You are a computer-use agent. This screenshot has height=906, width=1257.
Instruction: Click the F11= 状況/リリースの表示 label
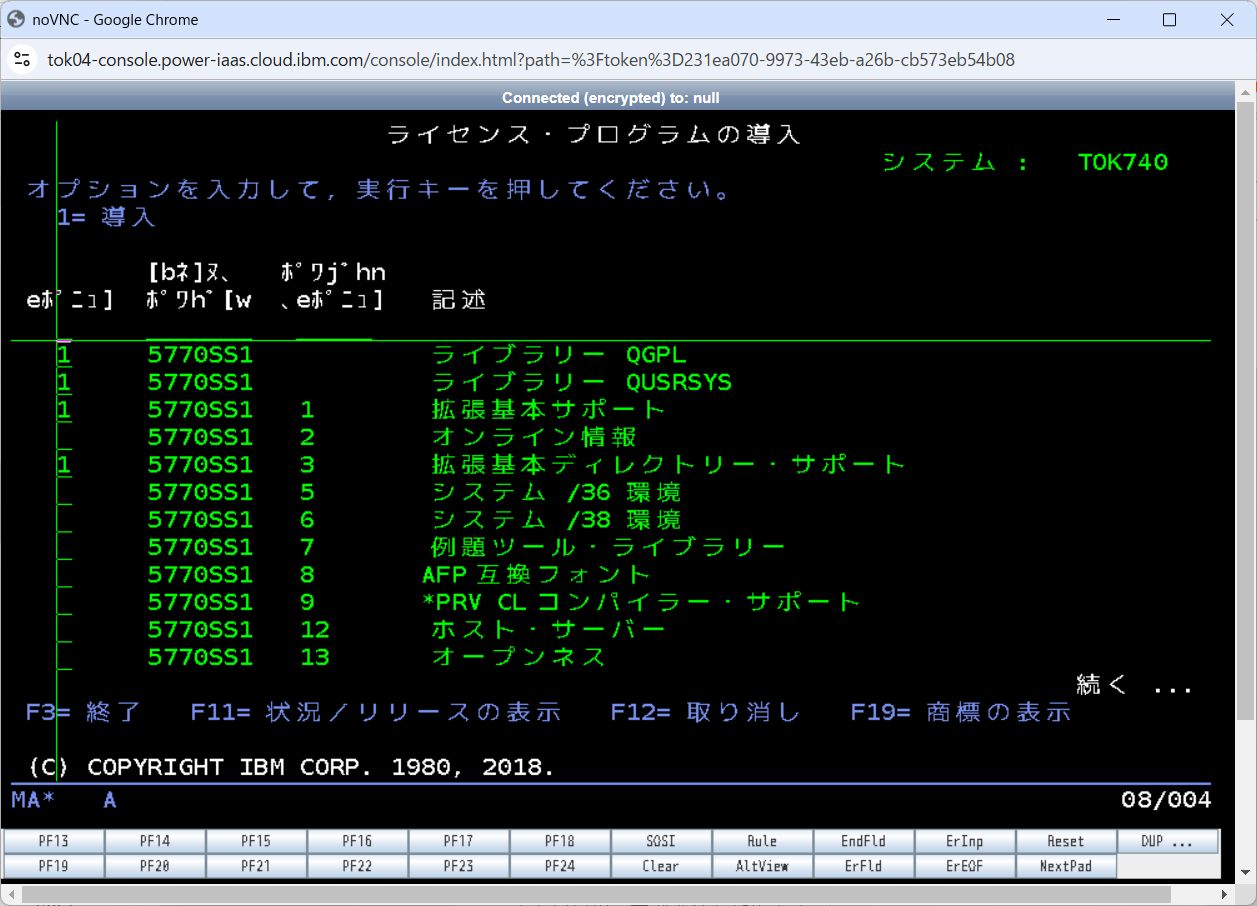click(x=376, y=712)
